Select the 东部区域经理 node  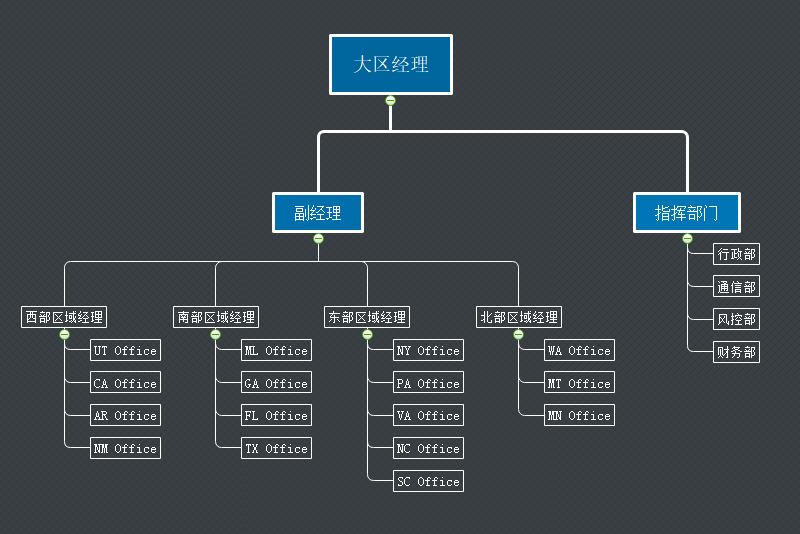(x=367, y=317)
